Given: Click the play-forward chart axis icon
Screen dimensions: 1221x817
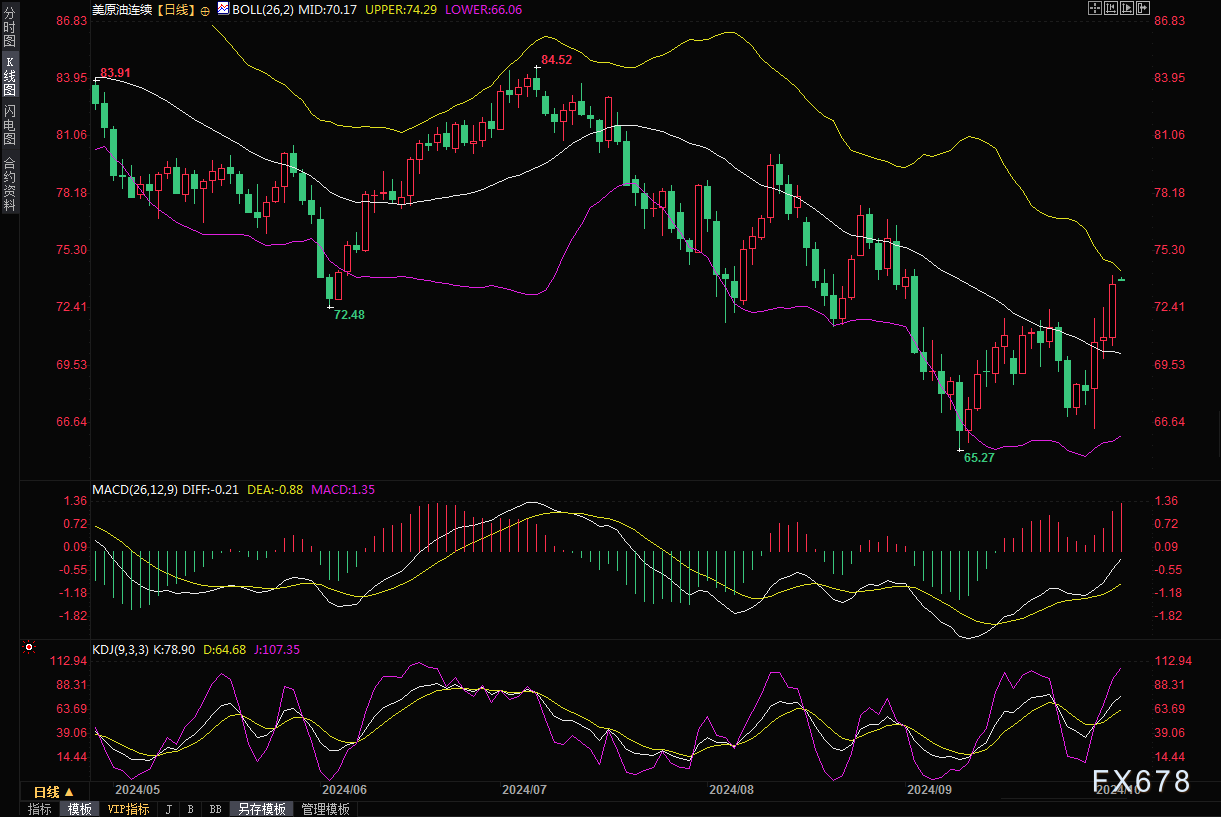Looking at the screenshot, I should click(1125, 9).
